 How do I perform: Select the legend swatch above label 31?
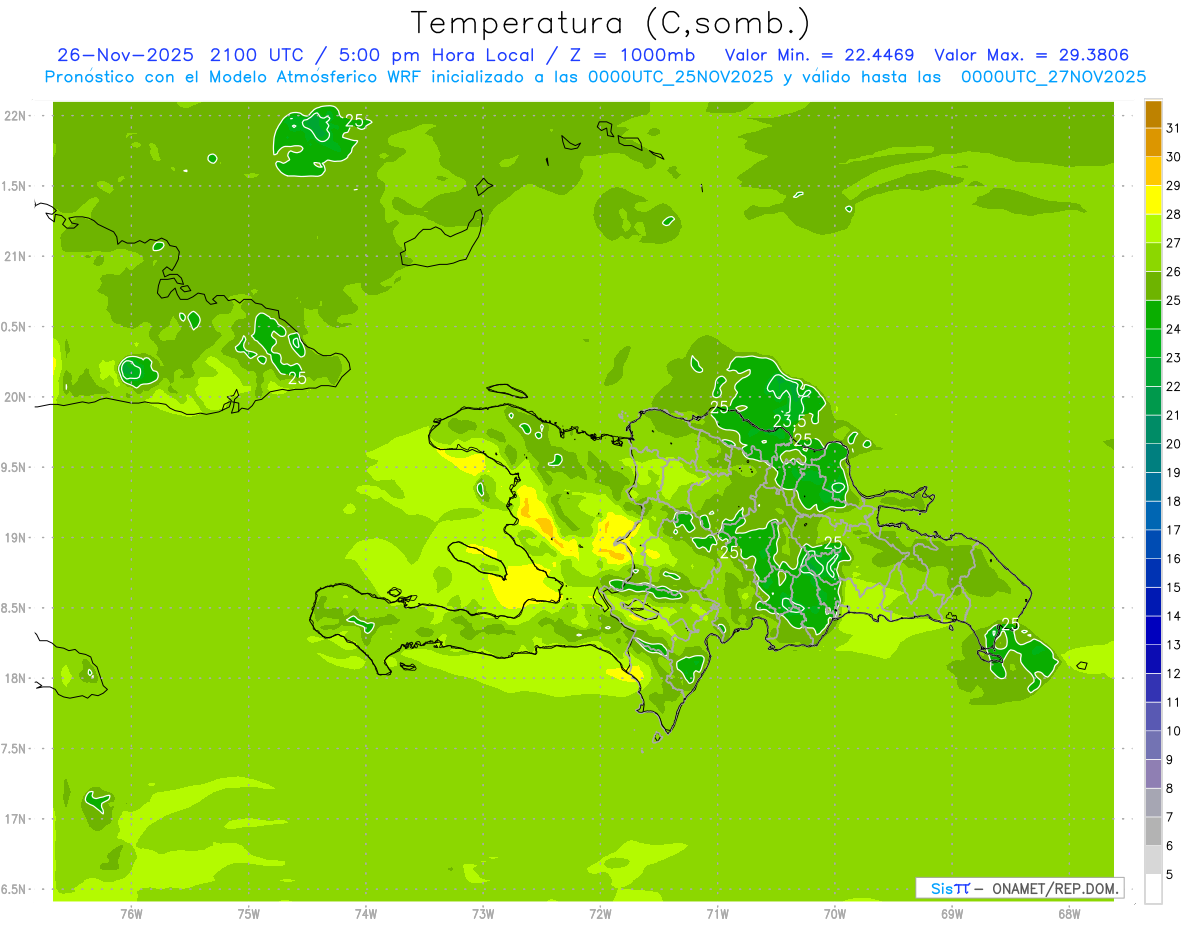pyautogui.click(x=1153, y=114)
